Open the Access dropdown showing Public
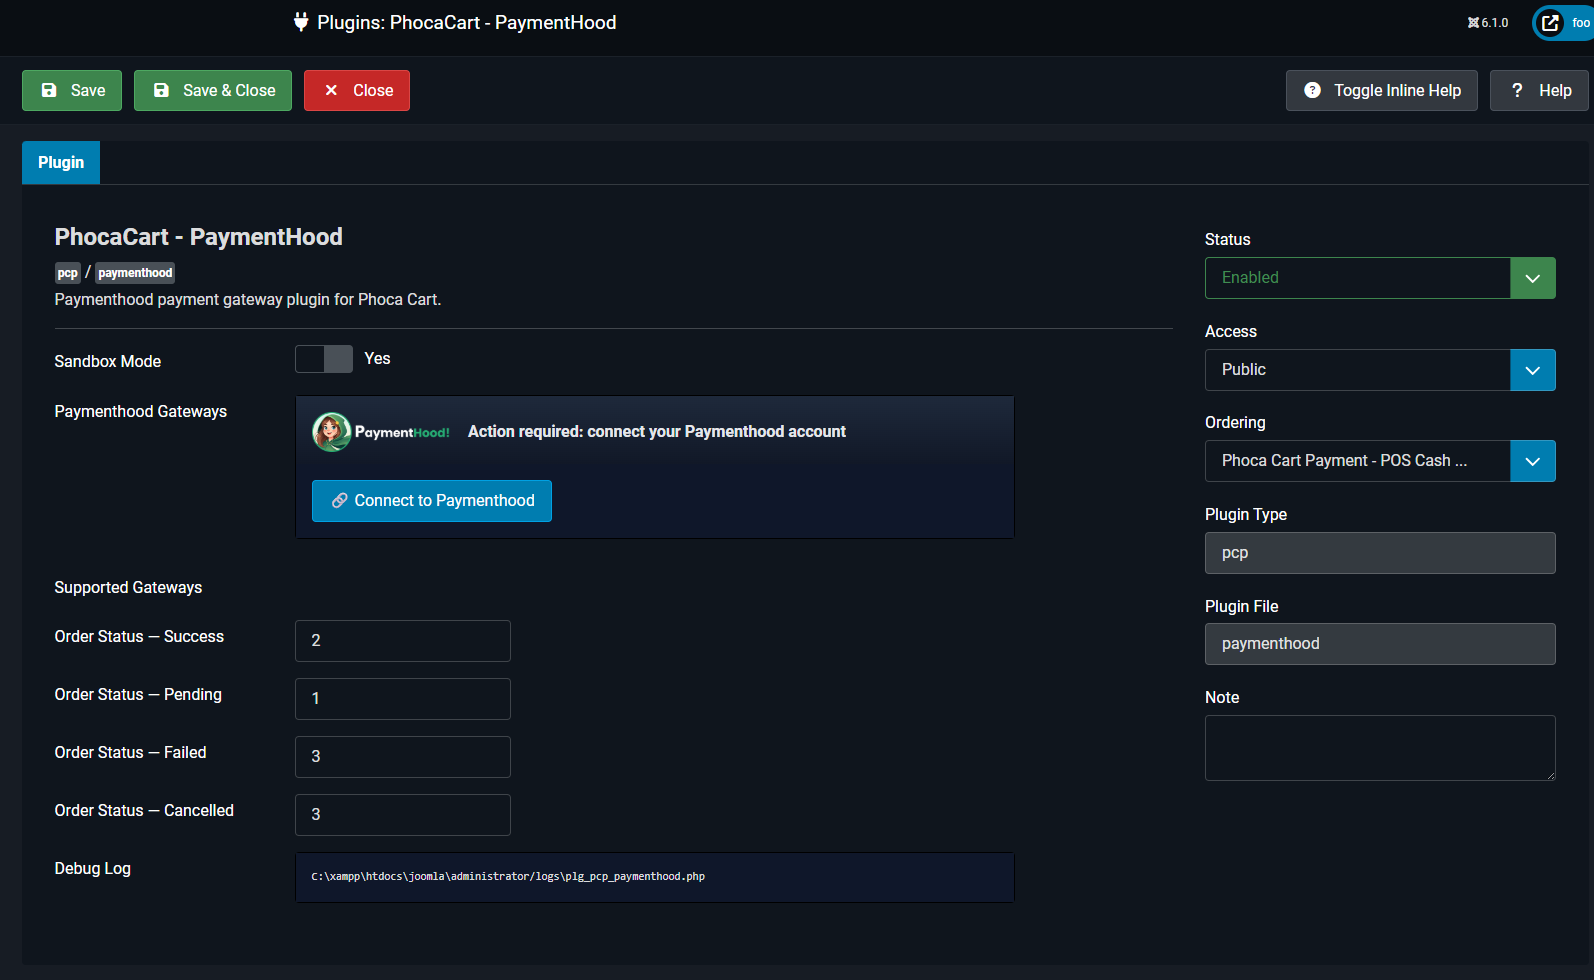Viewport: 1594px width, 980px height. pyautogui.click(x=1380, y=370)
